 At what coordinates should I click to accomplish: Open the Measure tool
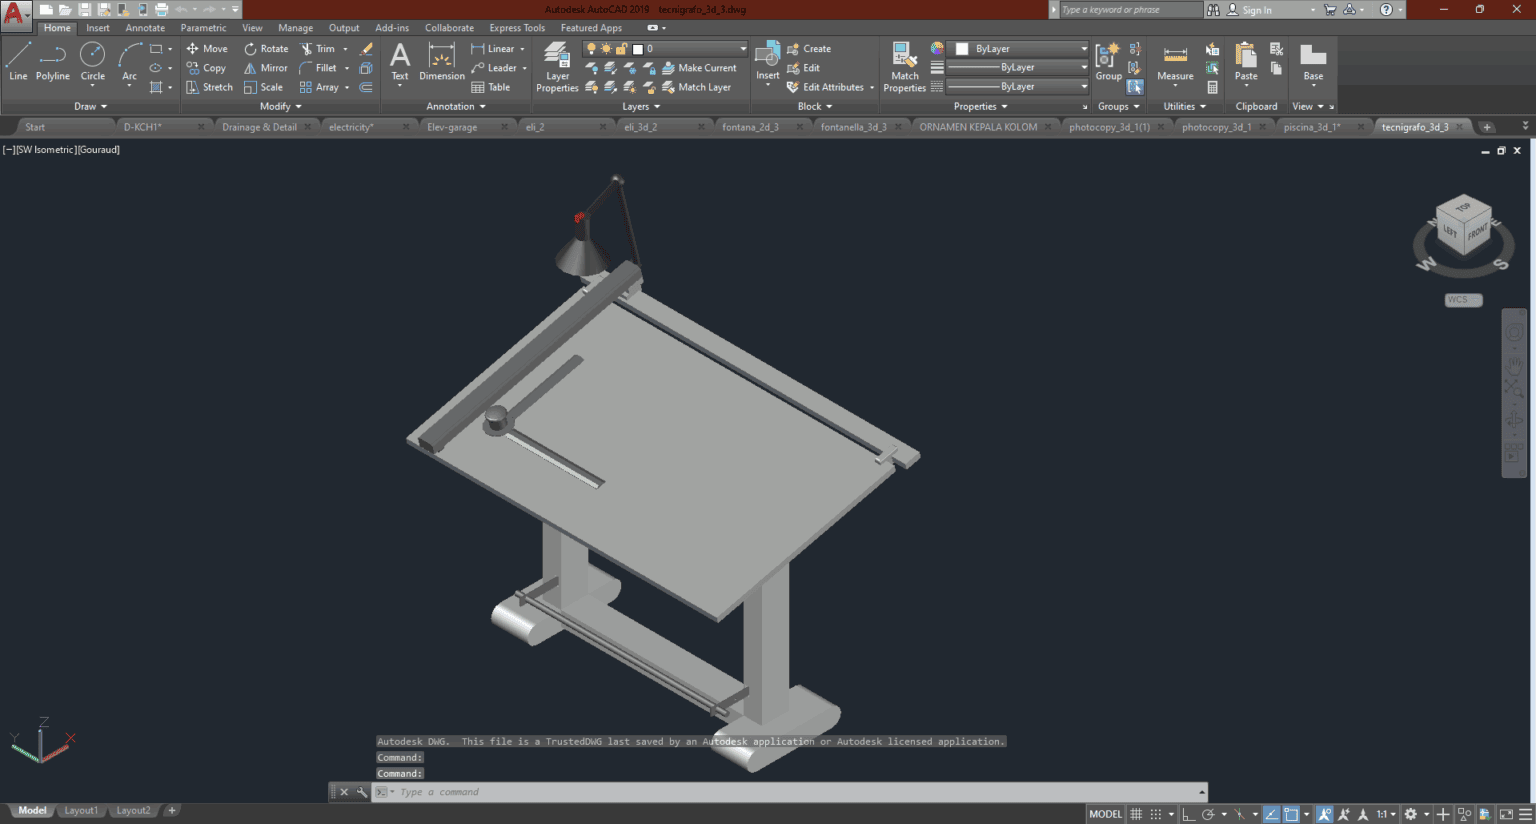point(1174,62)
